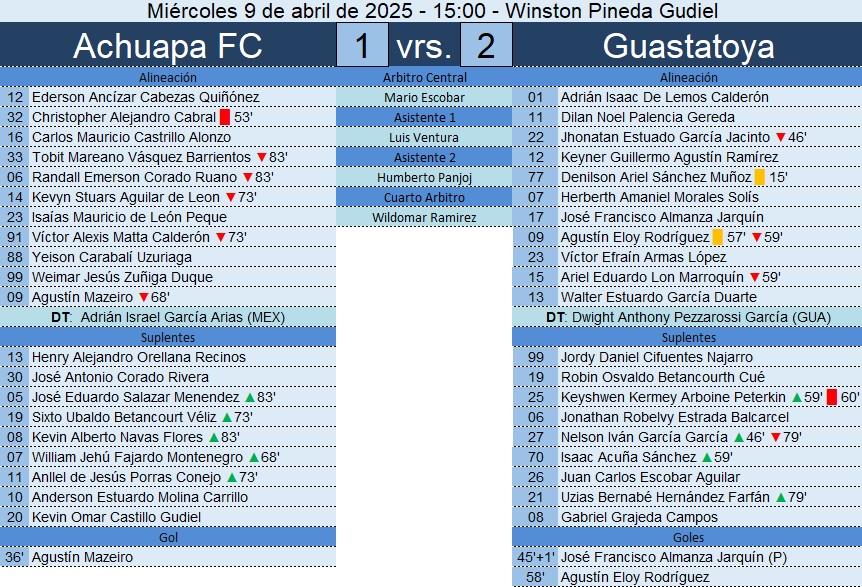
Task: Select the Cuarto Arbitro label row
Action: pyautogui.click(x=424, y=197)
